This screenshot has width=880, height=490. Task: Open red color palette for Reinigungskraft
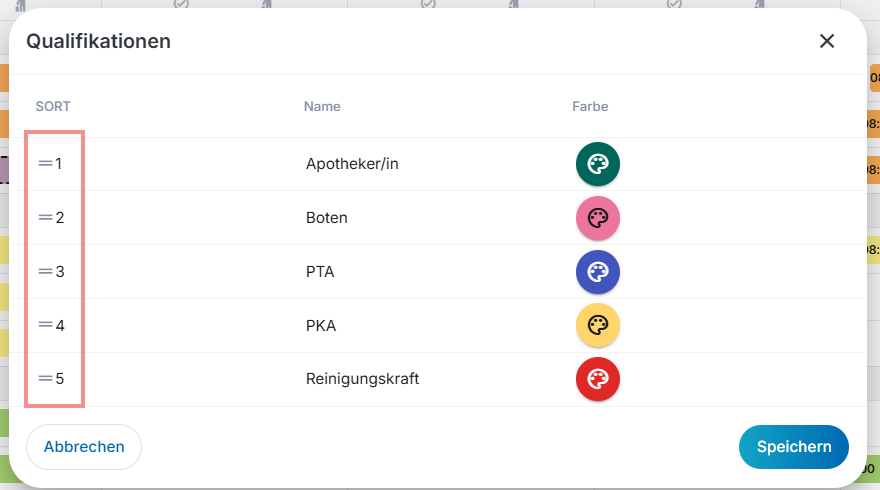598,380
